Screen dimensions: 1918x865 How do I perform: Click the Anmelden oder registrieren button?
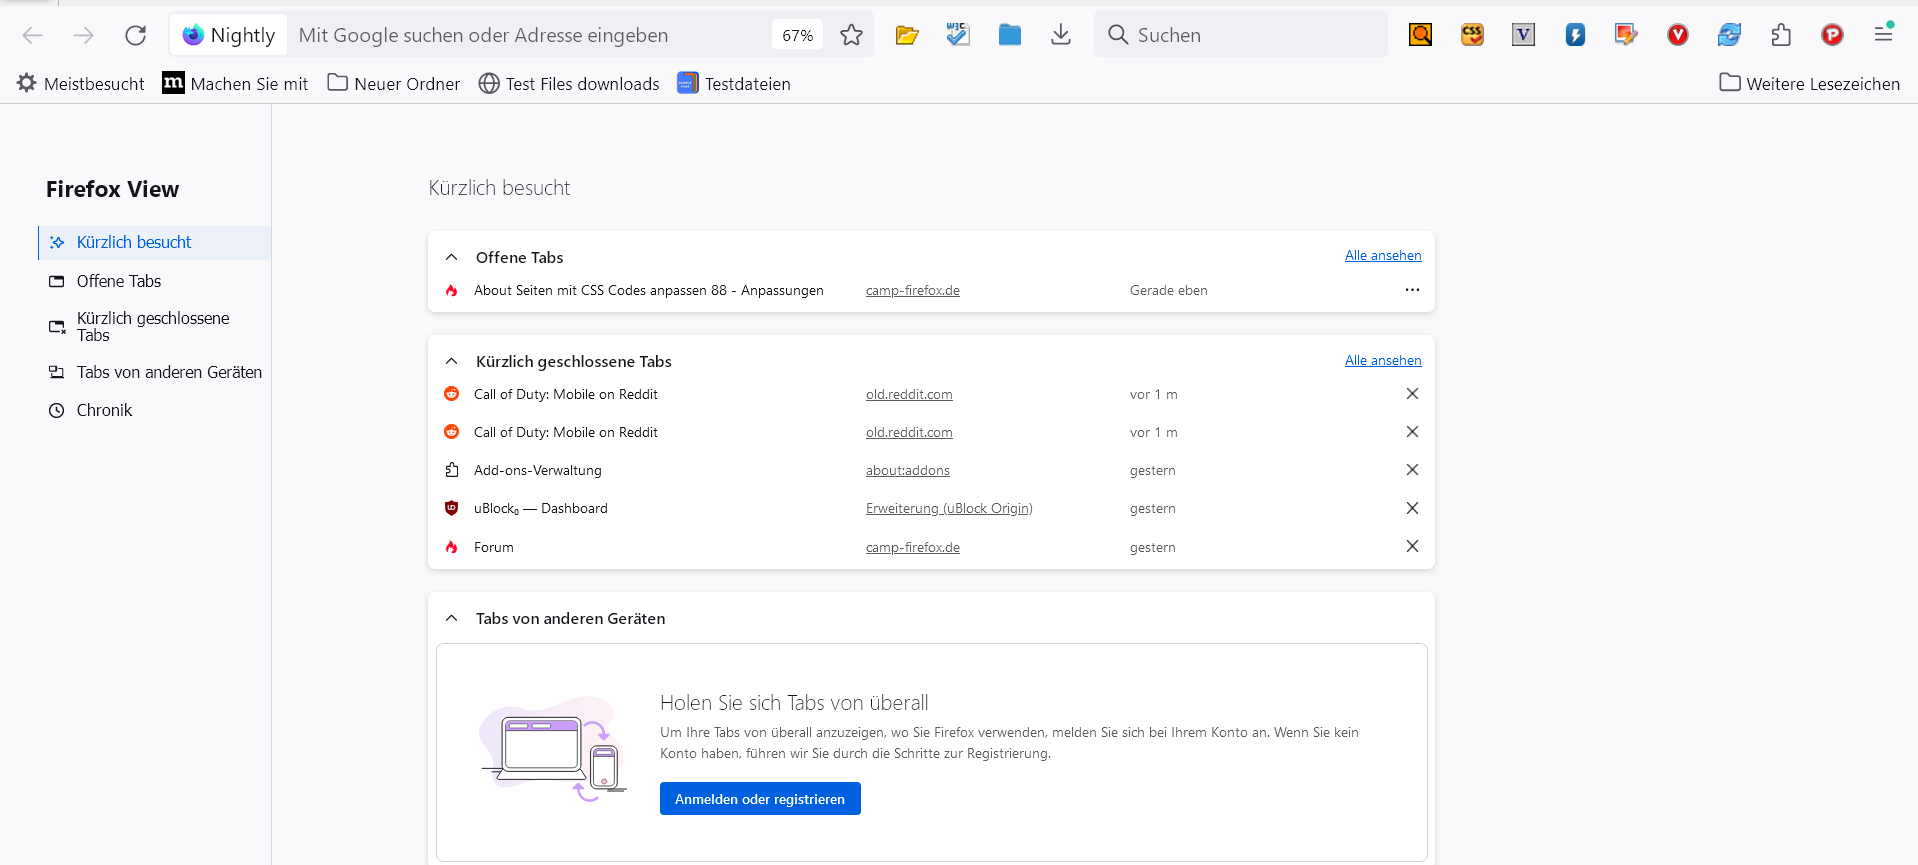[x=760, y=798]
